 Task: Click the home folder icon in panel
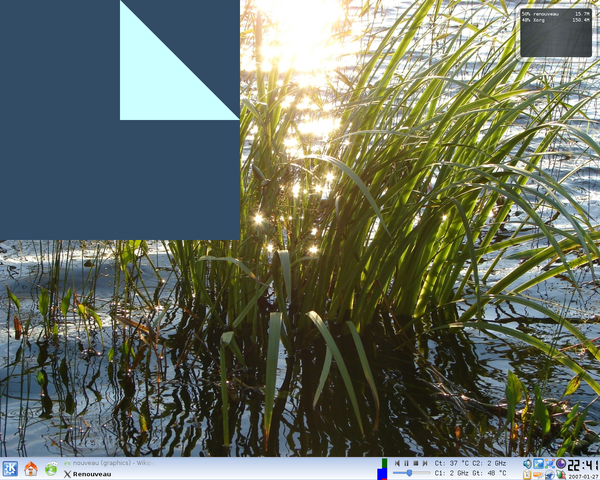(x=30, y=469)
